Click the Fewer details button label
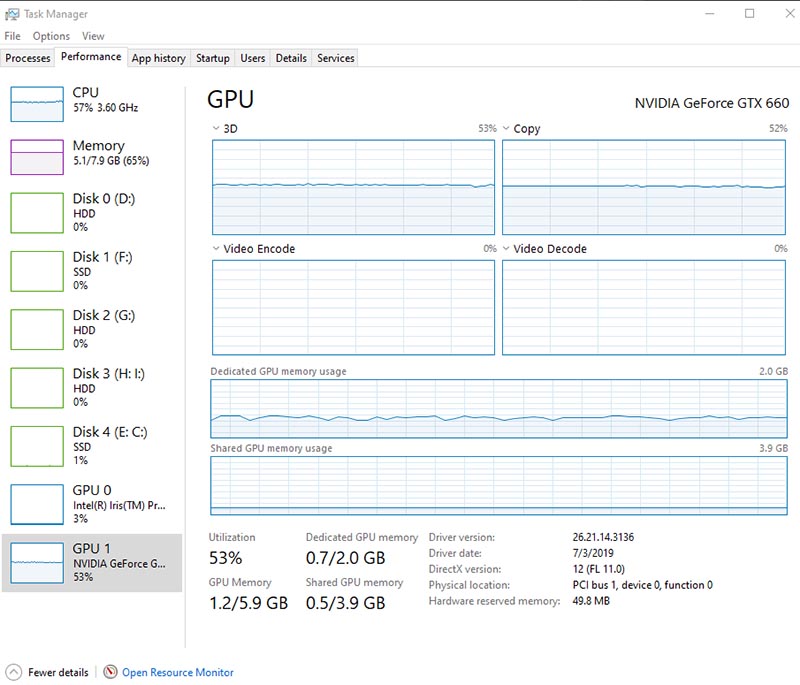The image size is (800, 685). 58,672
